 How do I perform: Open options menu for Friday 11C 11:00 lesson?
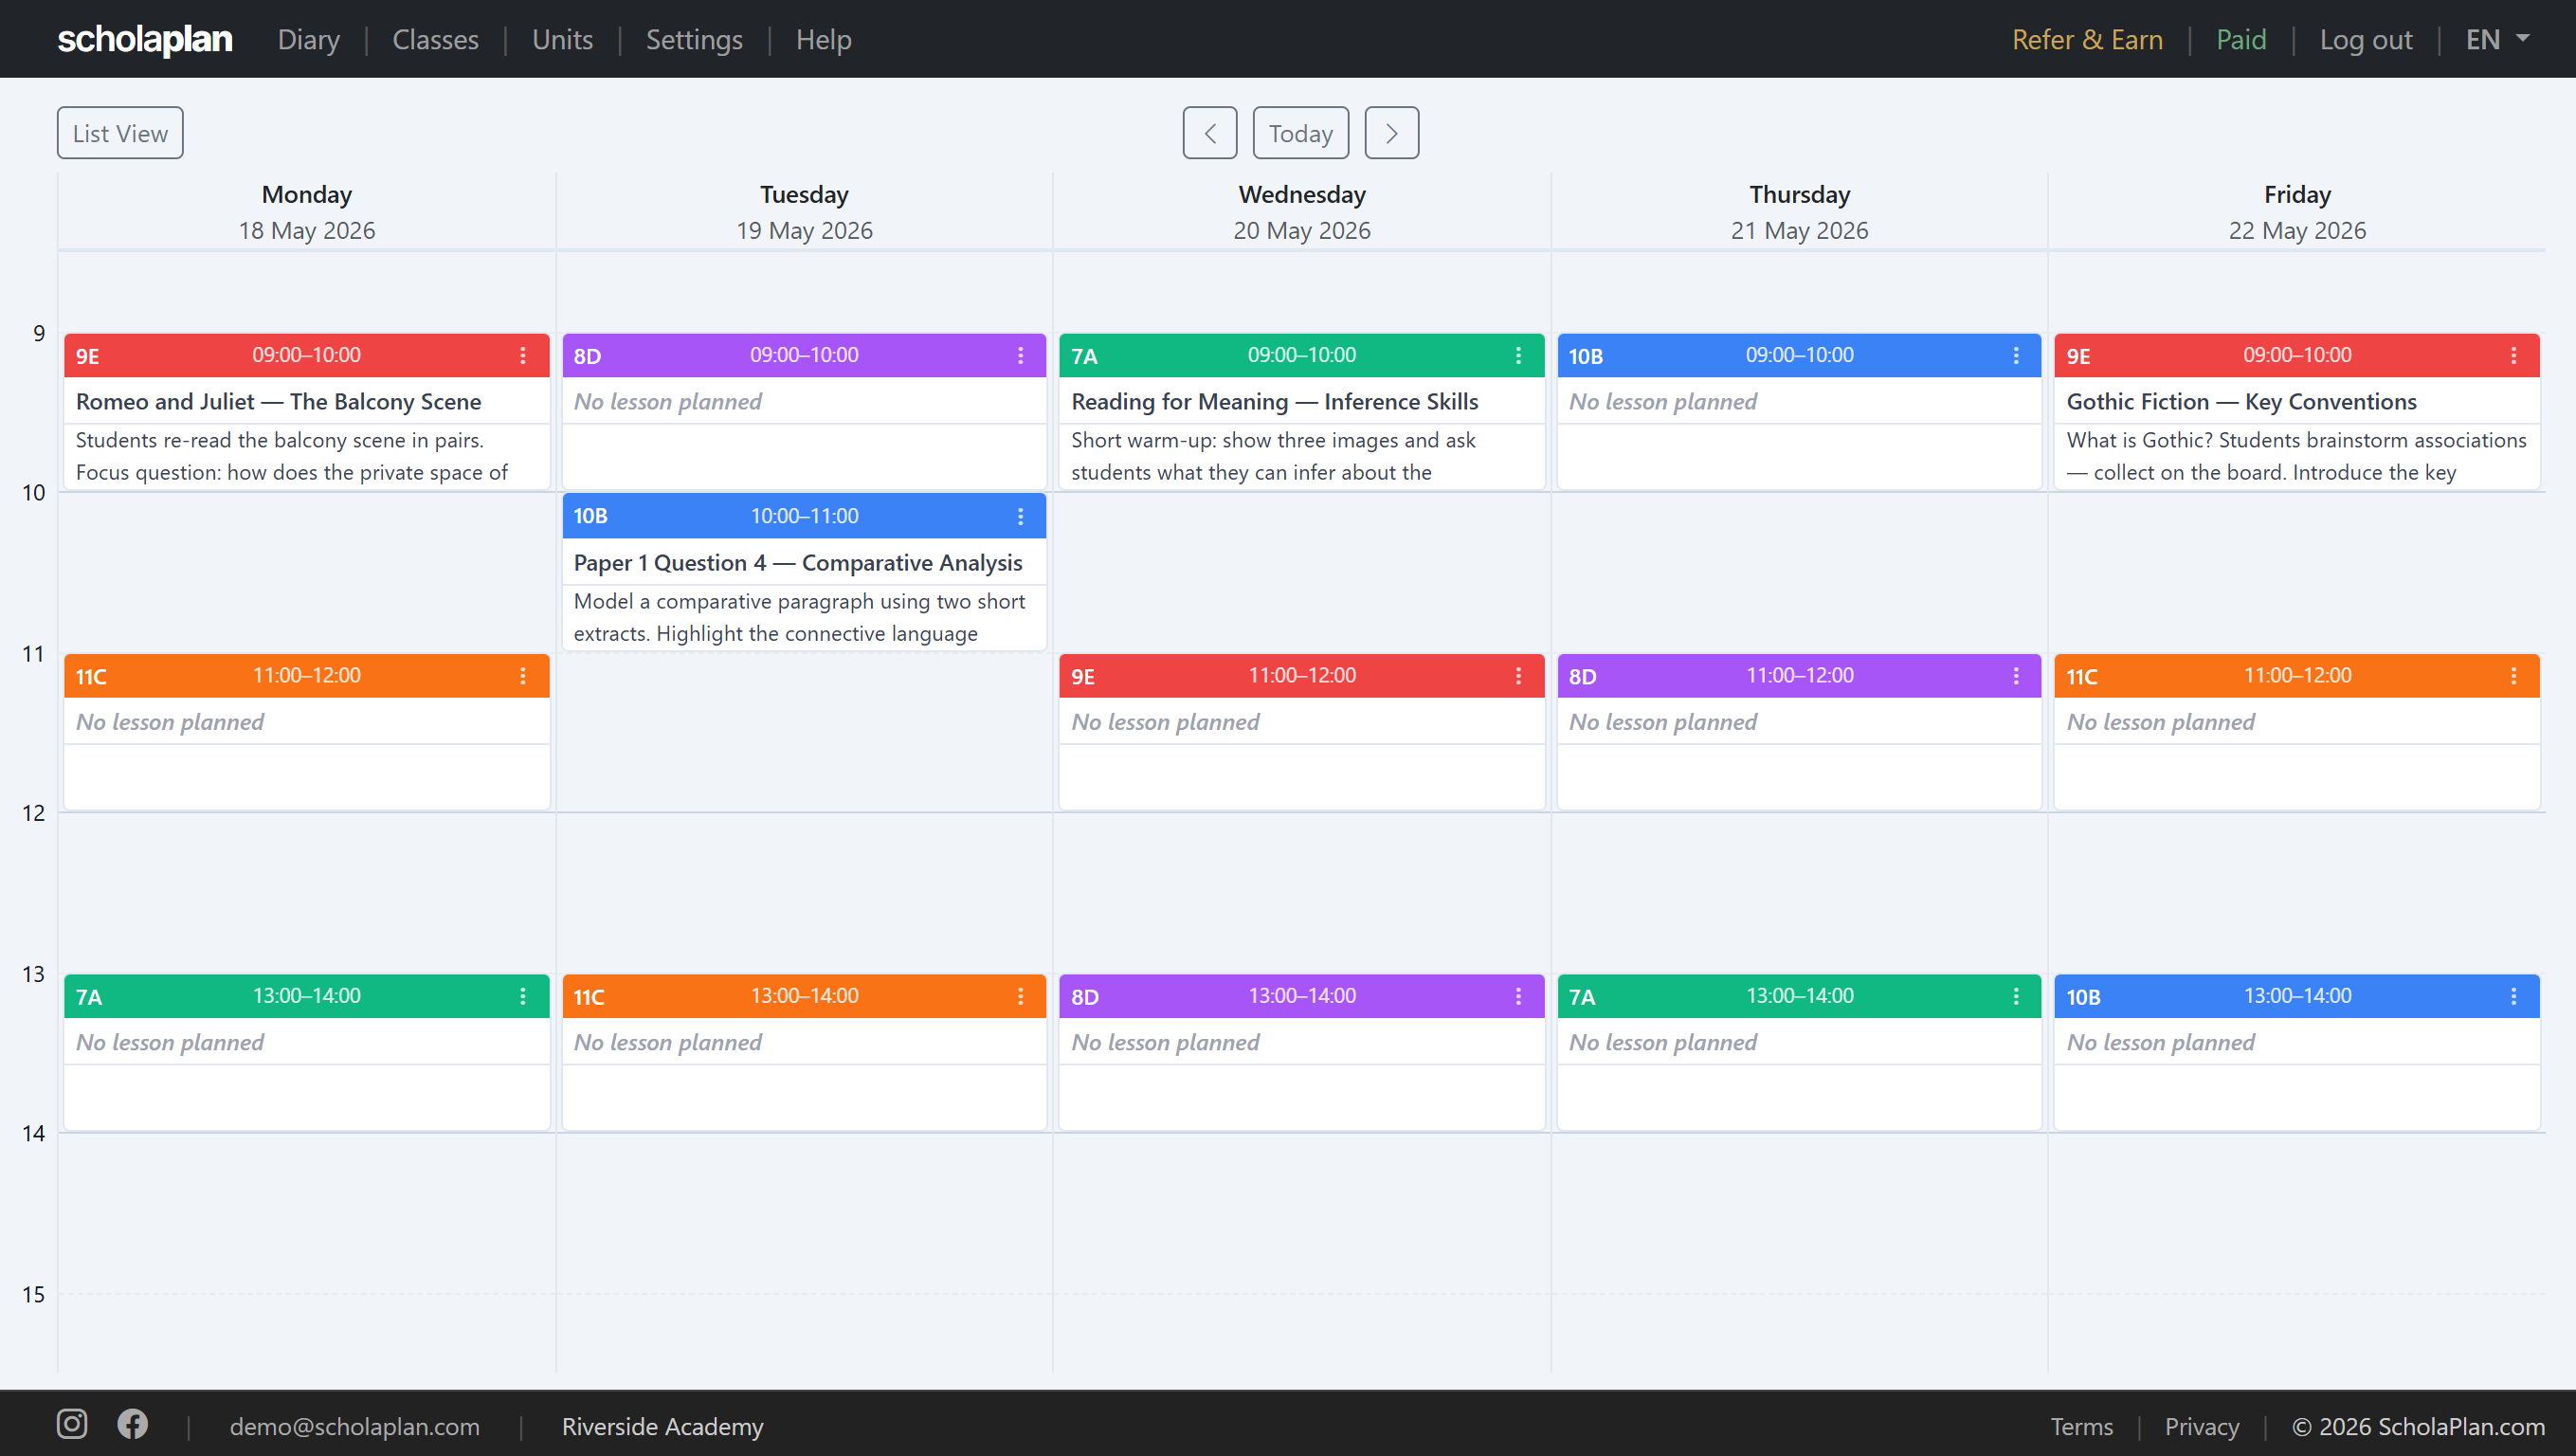tap(2514, 676)
